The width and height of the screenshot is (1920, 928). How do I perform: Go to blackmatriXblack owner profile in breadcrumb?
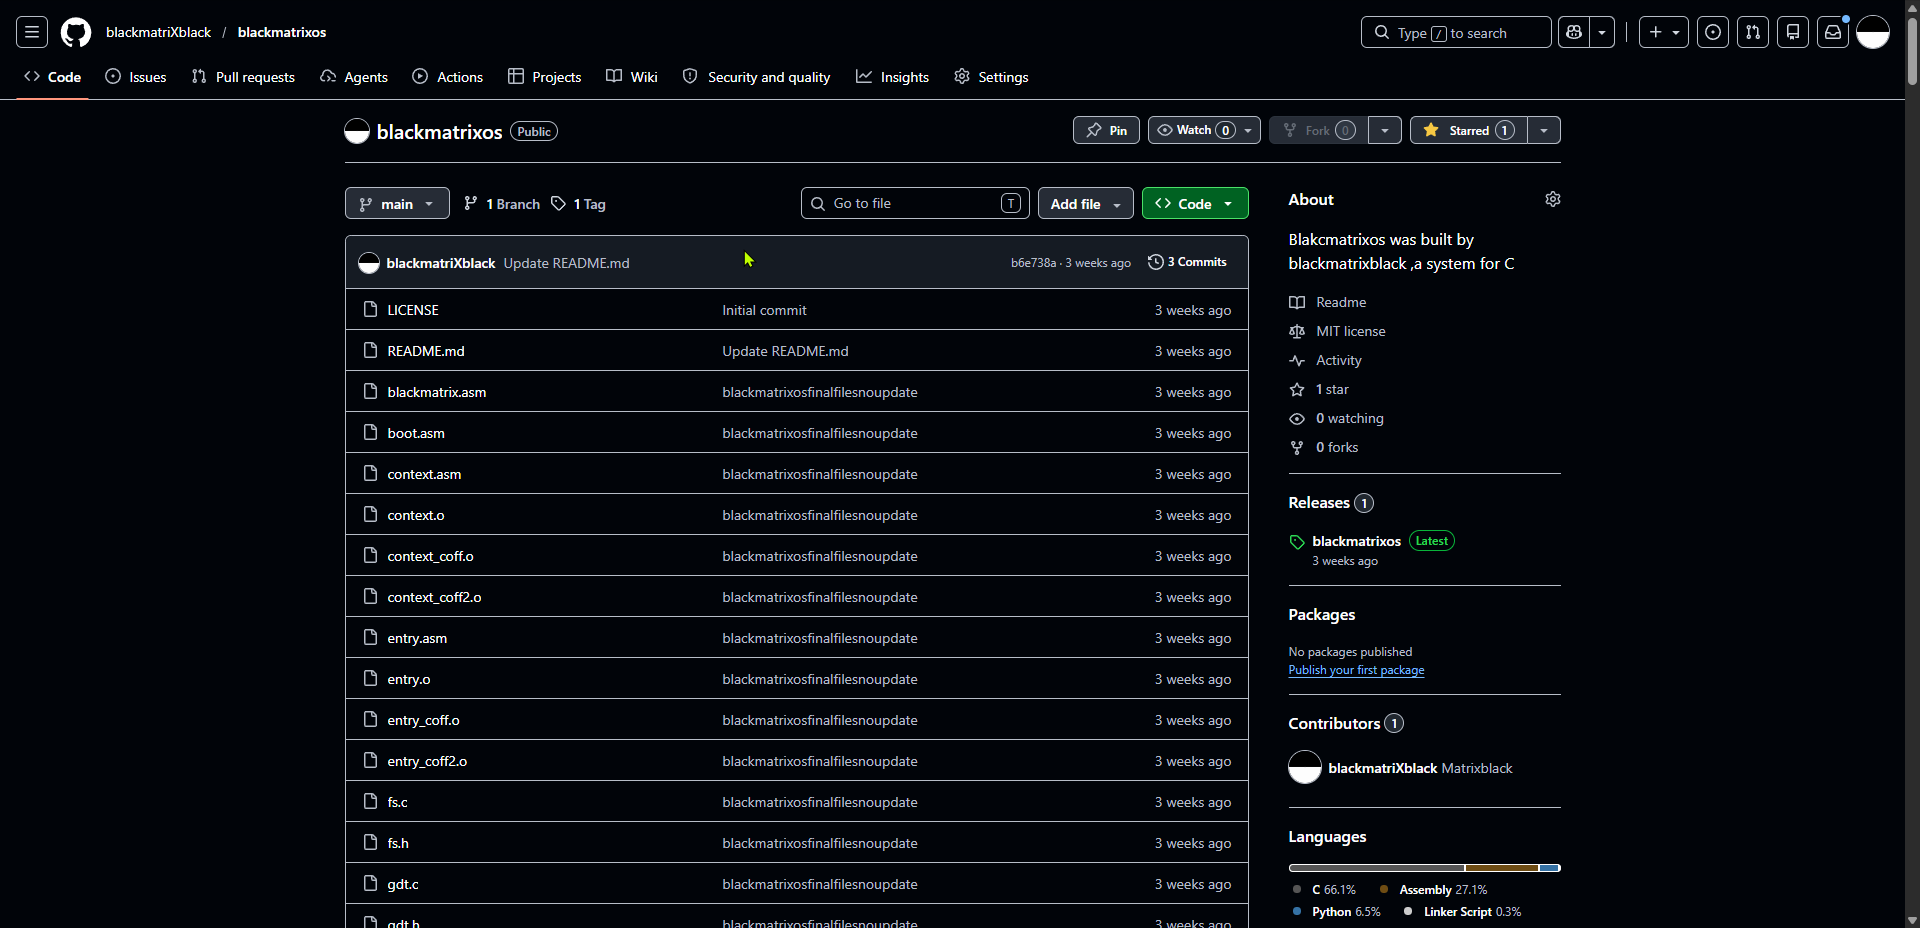[x=158, y=32]
